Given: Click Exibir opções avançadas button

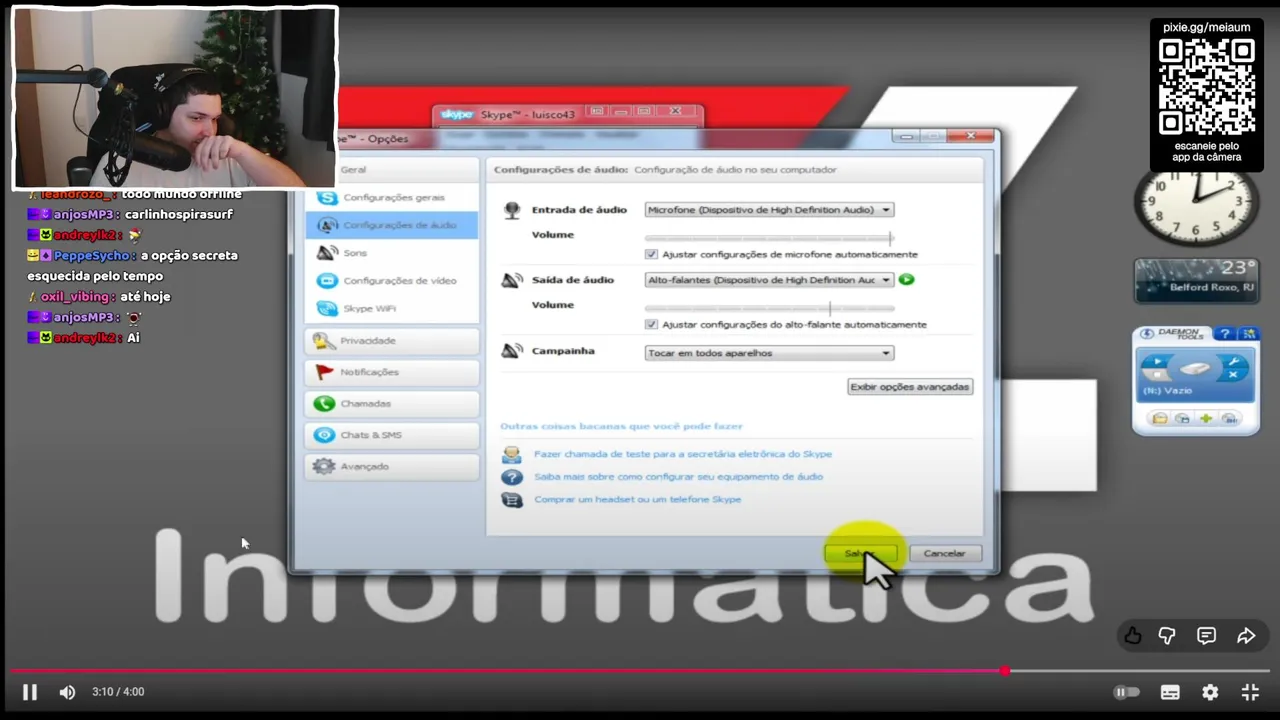Looking at the screenshot, I should pos(910,386).
